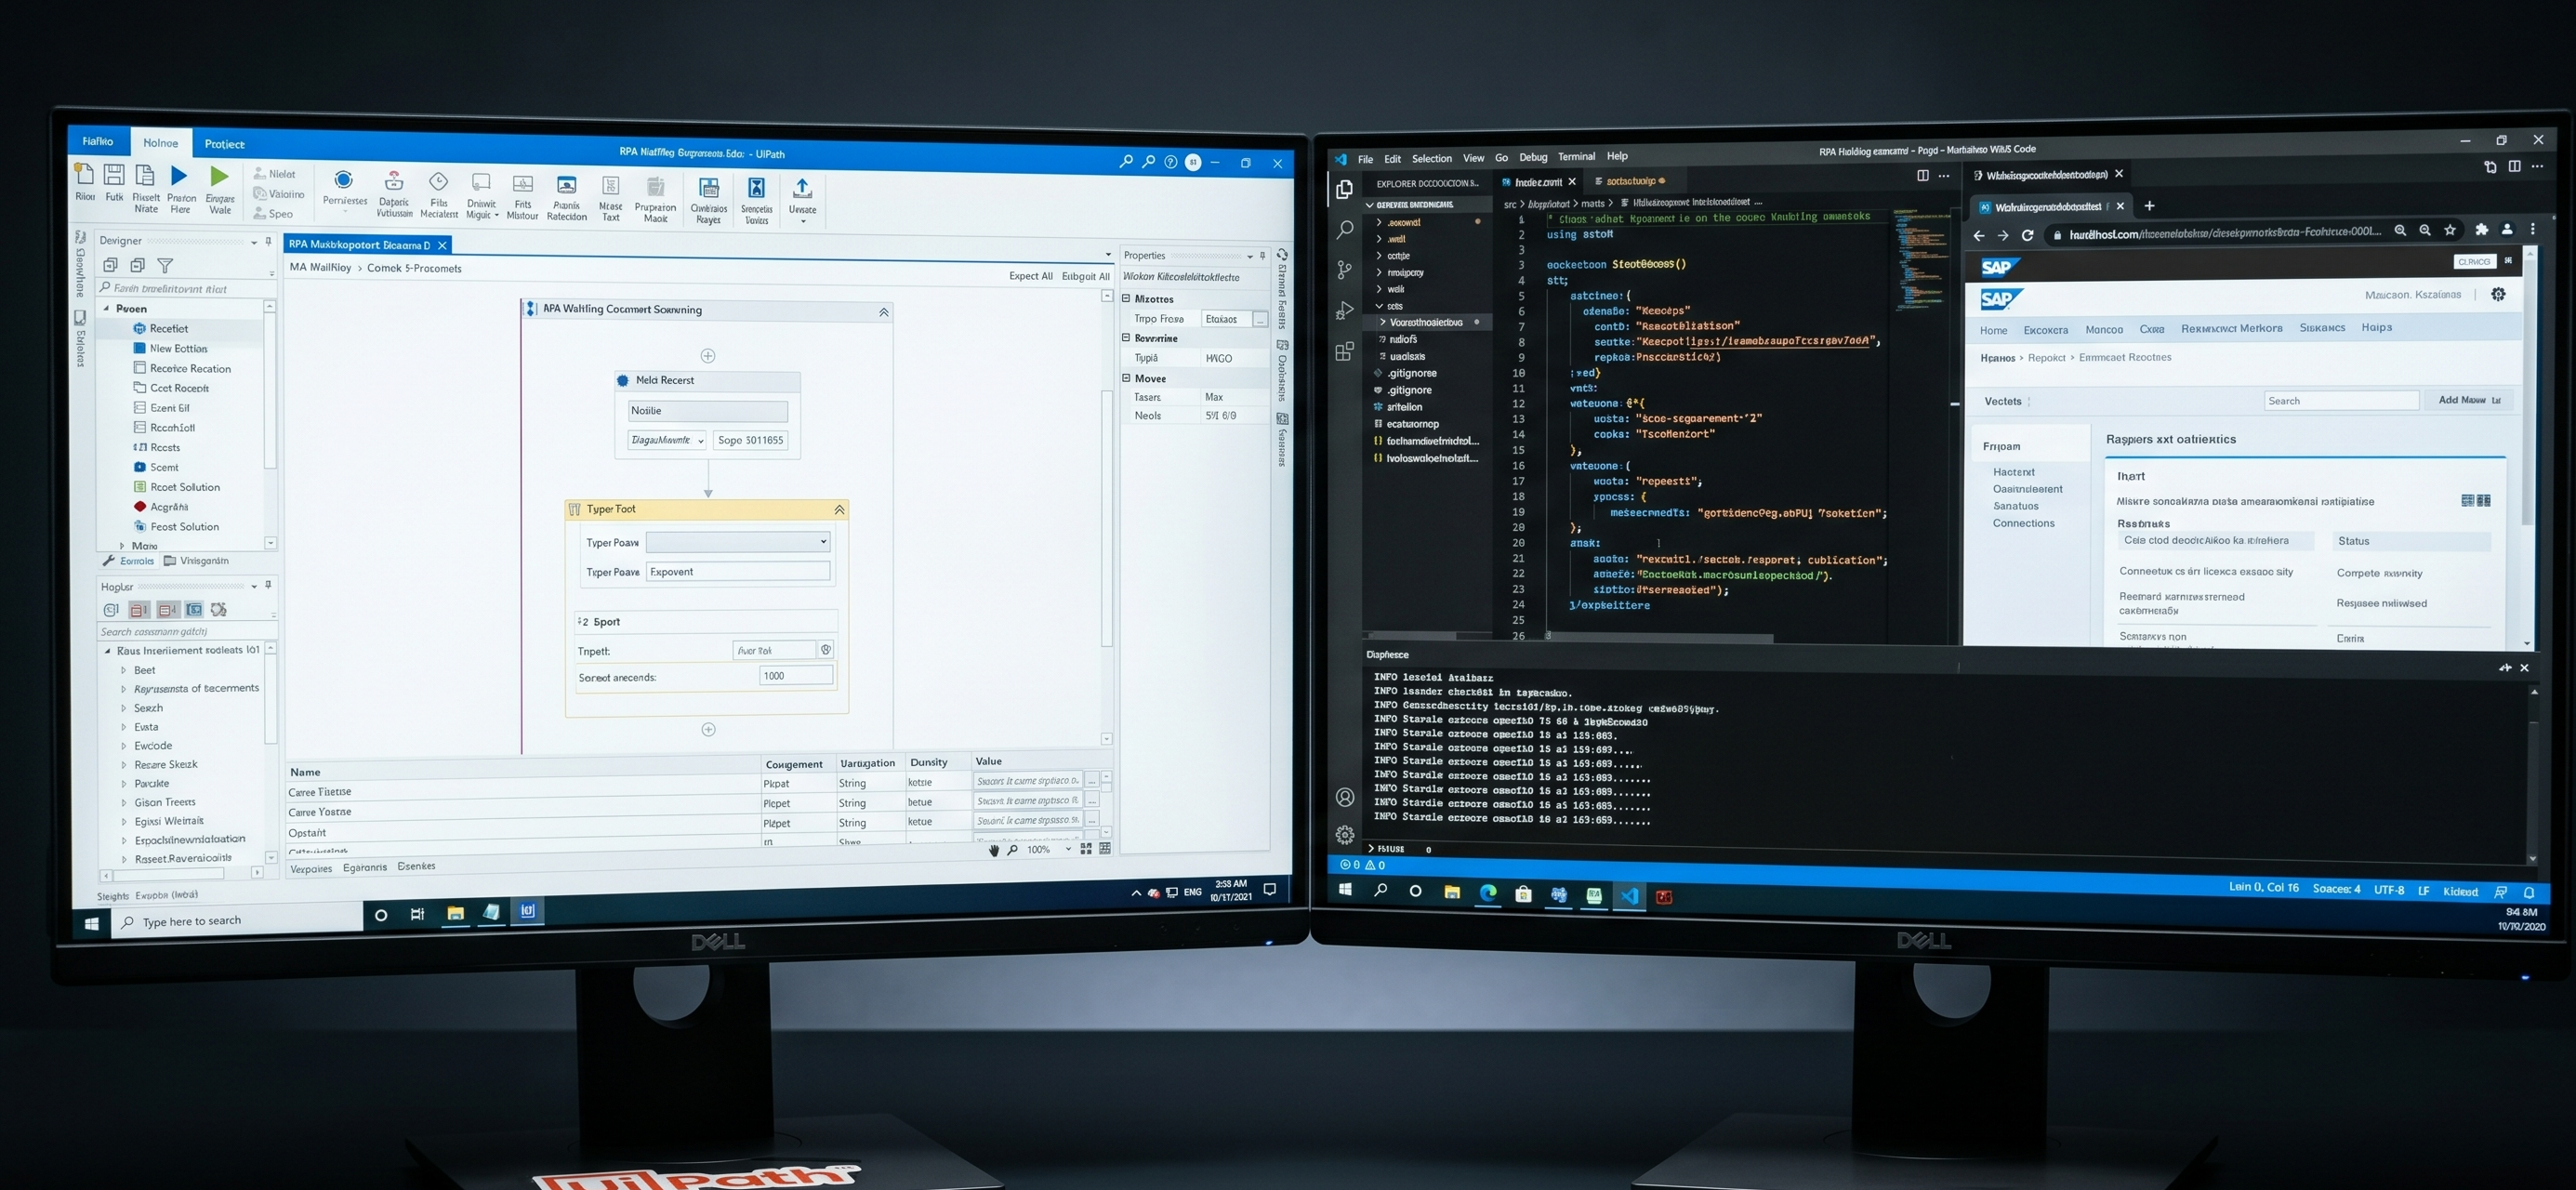Viewport: 2576px width, 1190px height.
Task: Open the Typer Poaw dropdown
Action: pyautogui.click(x=739, y=541)
